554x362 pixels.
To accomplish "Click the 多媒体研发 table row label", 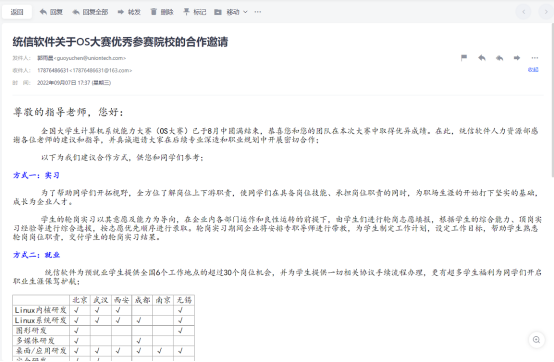I will coord(35,341).
